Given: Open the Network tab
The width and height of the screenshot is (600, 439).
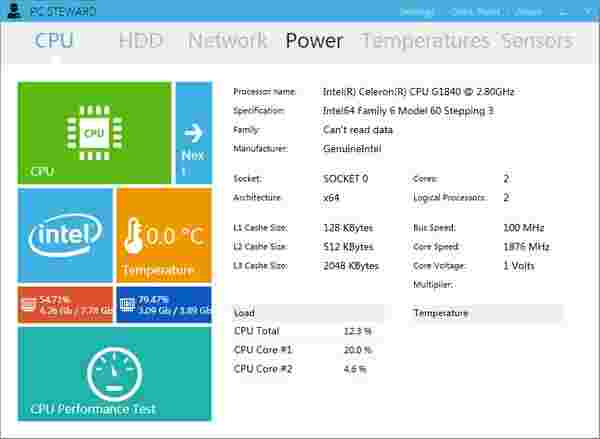Looking at the screenshot, I should tap(228, 40).
